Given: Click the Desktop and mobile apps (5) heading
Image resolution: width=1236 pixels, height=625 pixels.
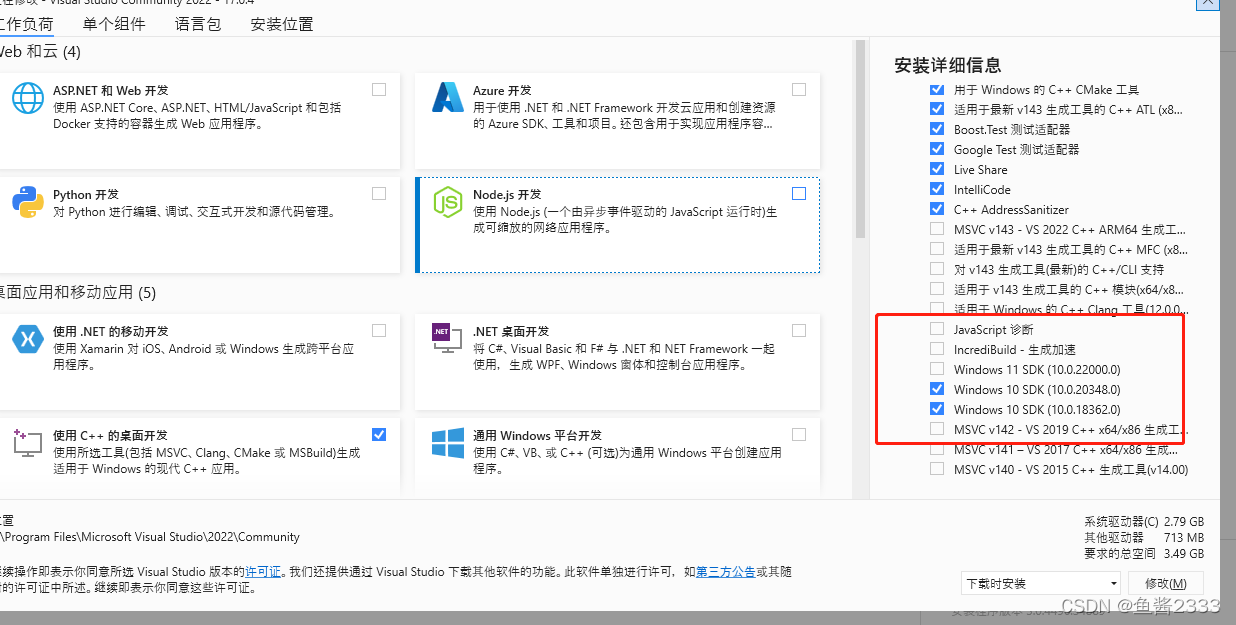Looking at the screenshot, I should pyautogui.click(x=78, y=293).
